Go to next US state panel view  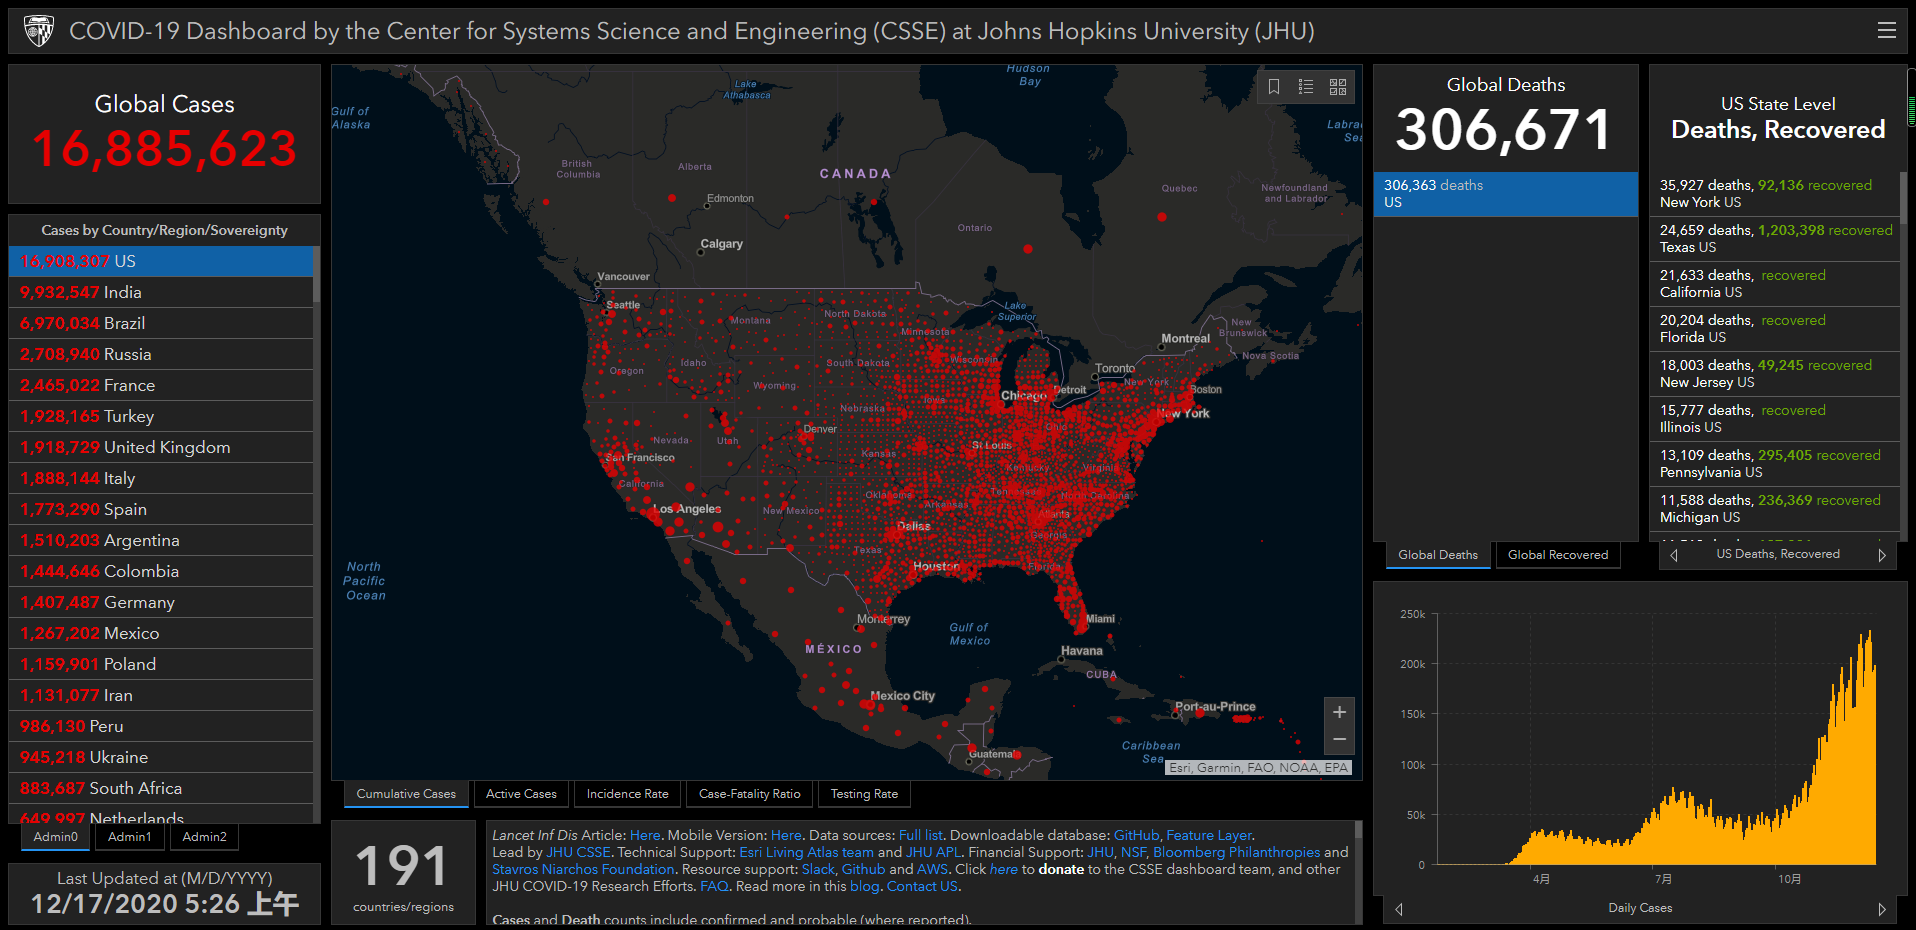click(x=1882, y=555)
